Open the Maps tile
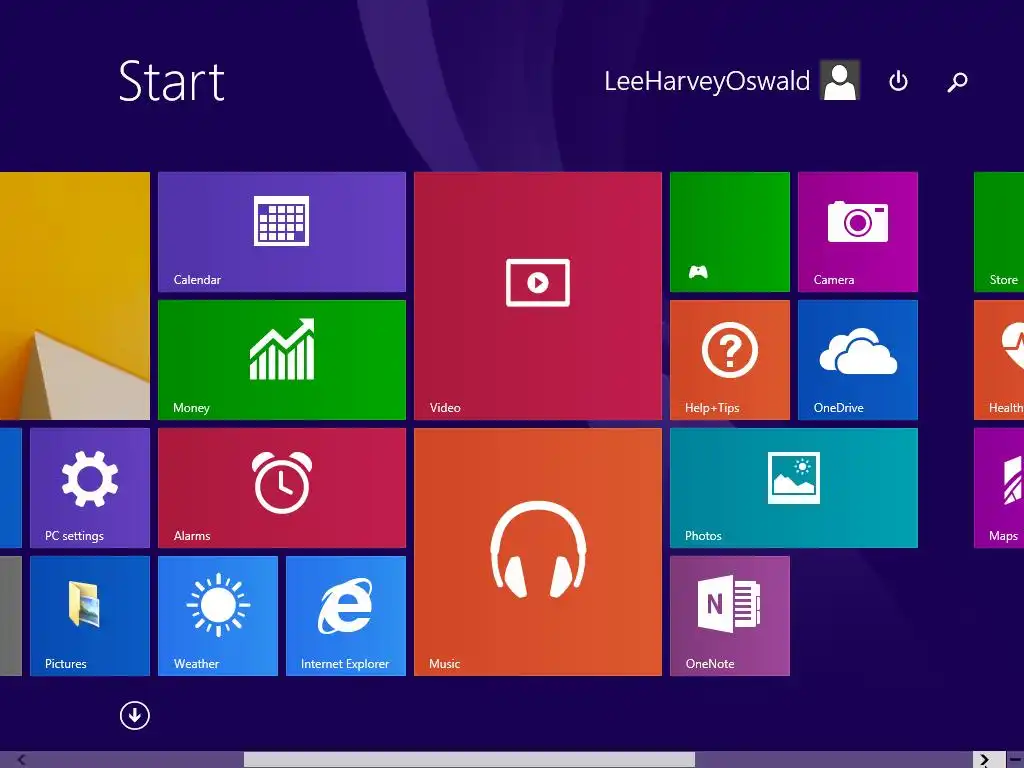 coord(999,488)
